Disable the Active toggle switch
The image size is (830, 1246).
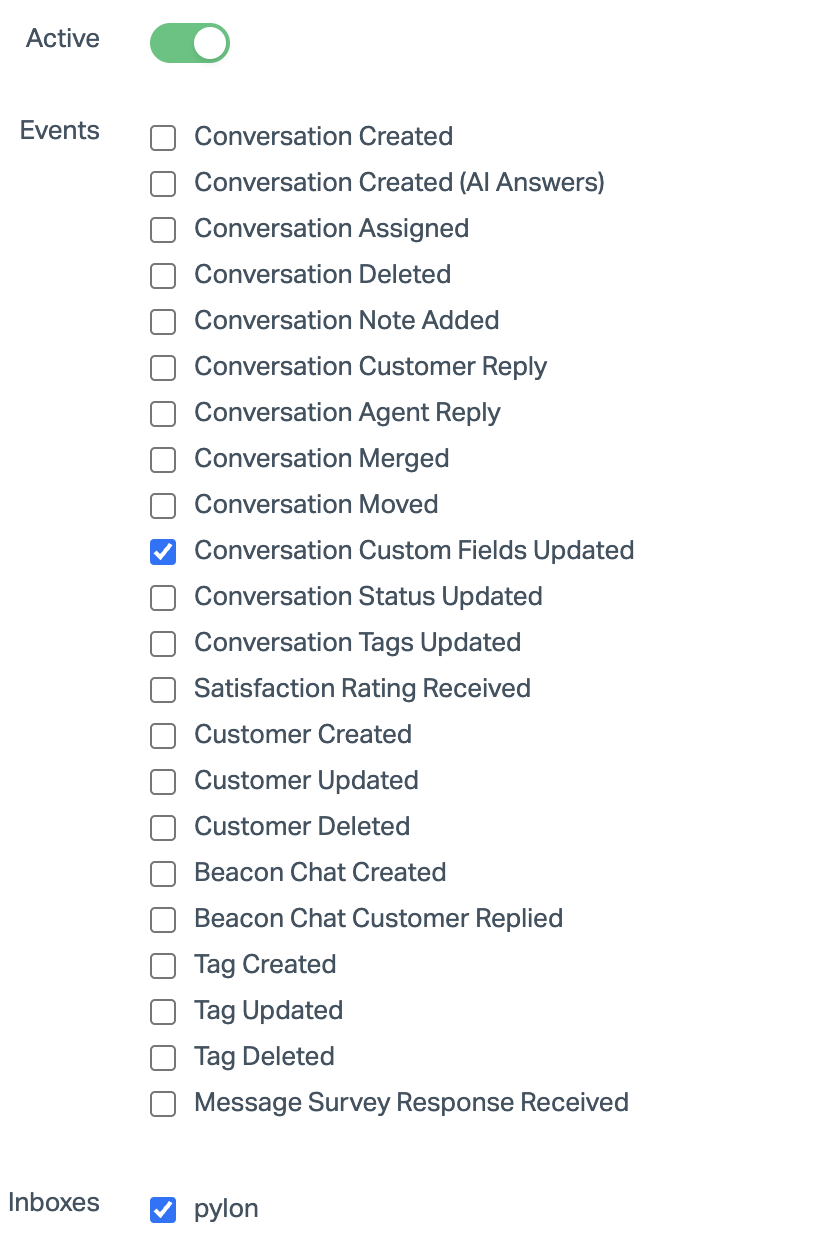[x=189, y=43]
